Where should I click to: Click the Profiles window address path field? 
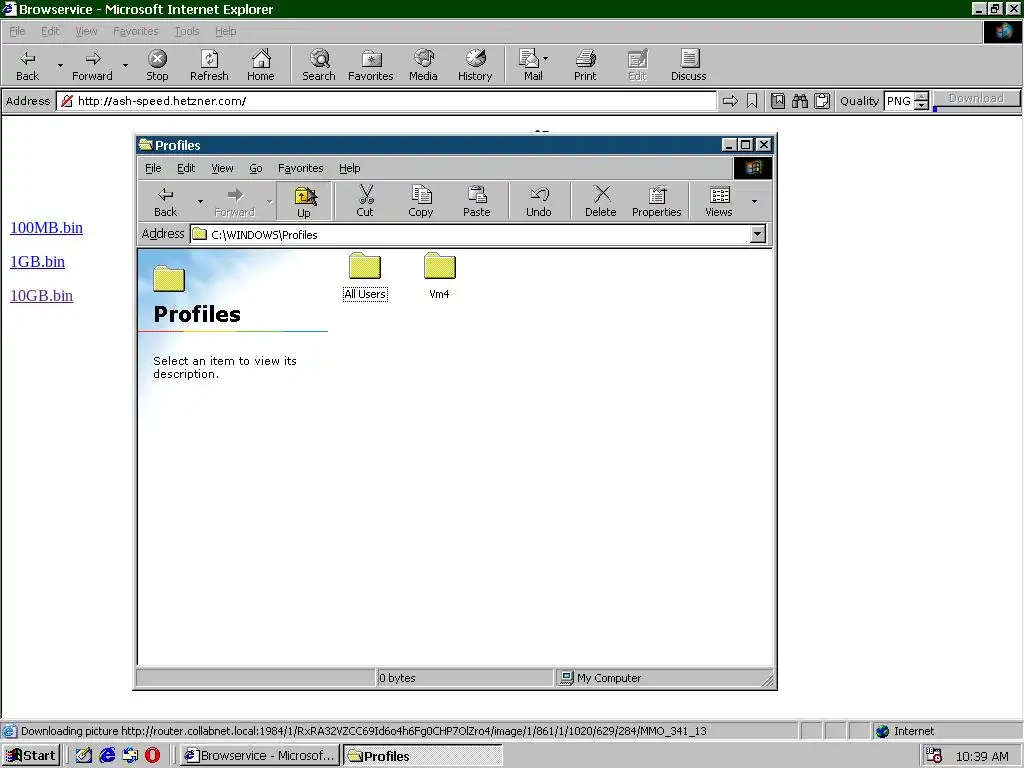(470, 234)
